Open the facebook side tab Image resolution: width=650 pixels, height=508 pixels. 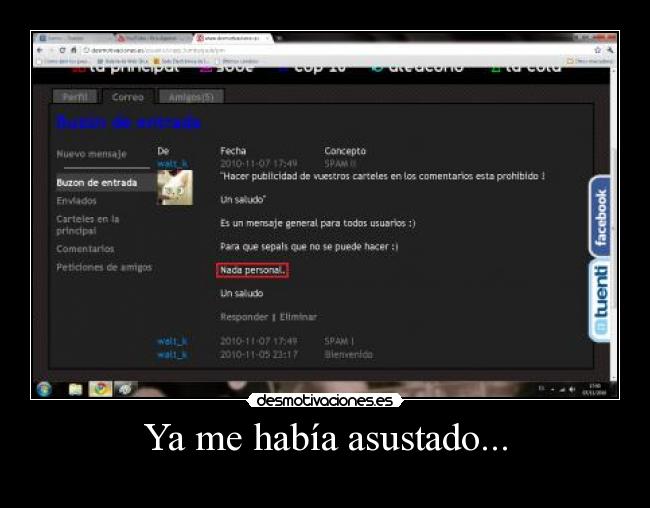coord(600,216)
